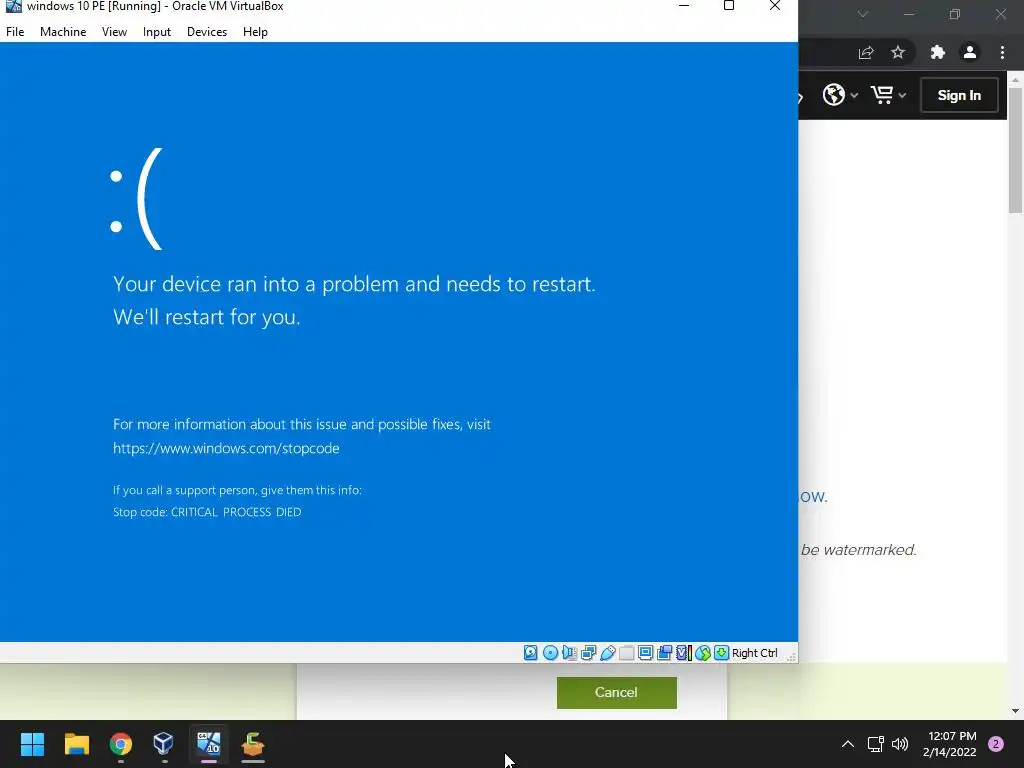Open the clock showing 12:07 PM
The image size is (1024, 768).
[x=950, y=744]
